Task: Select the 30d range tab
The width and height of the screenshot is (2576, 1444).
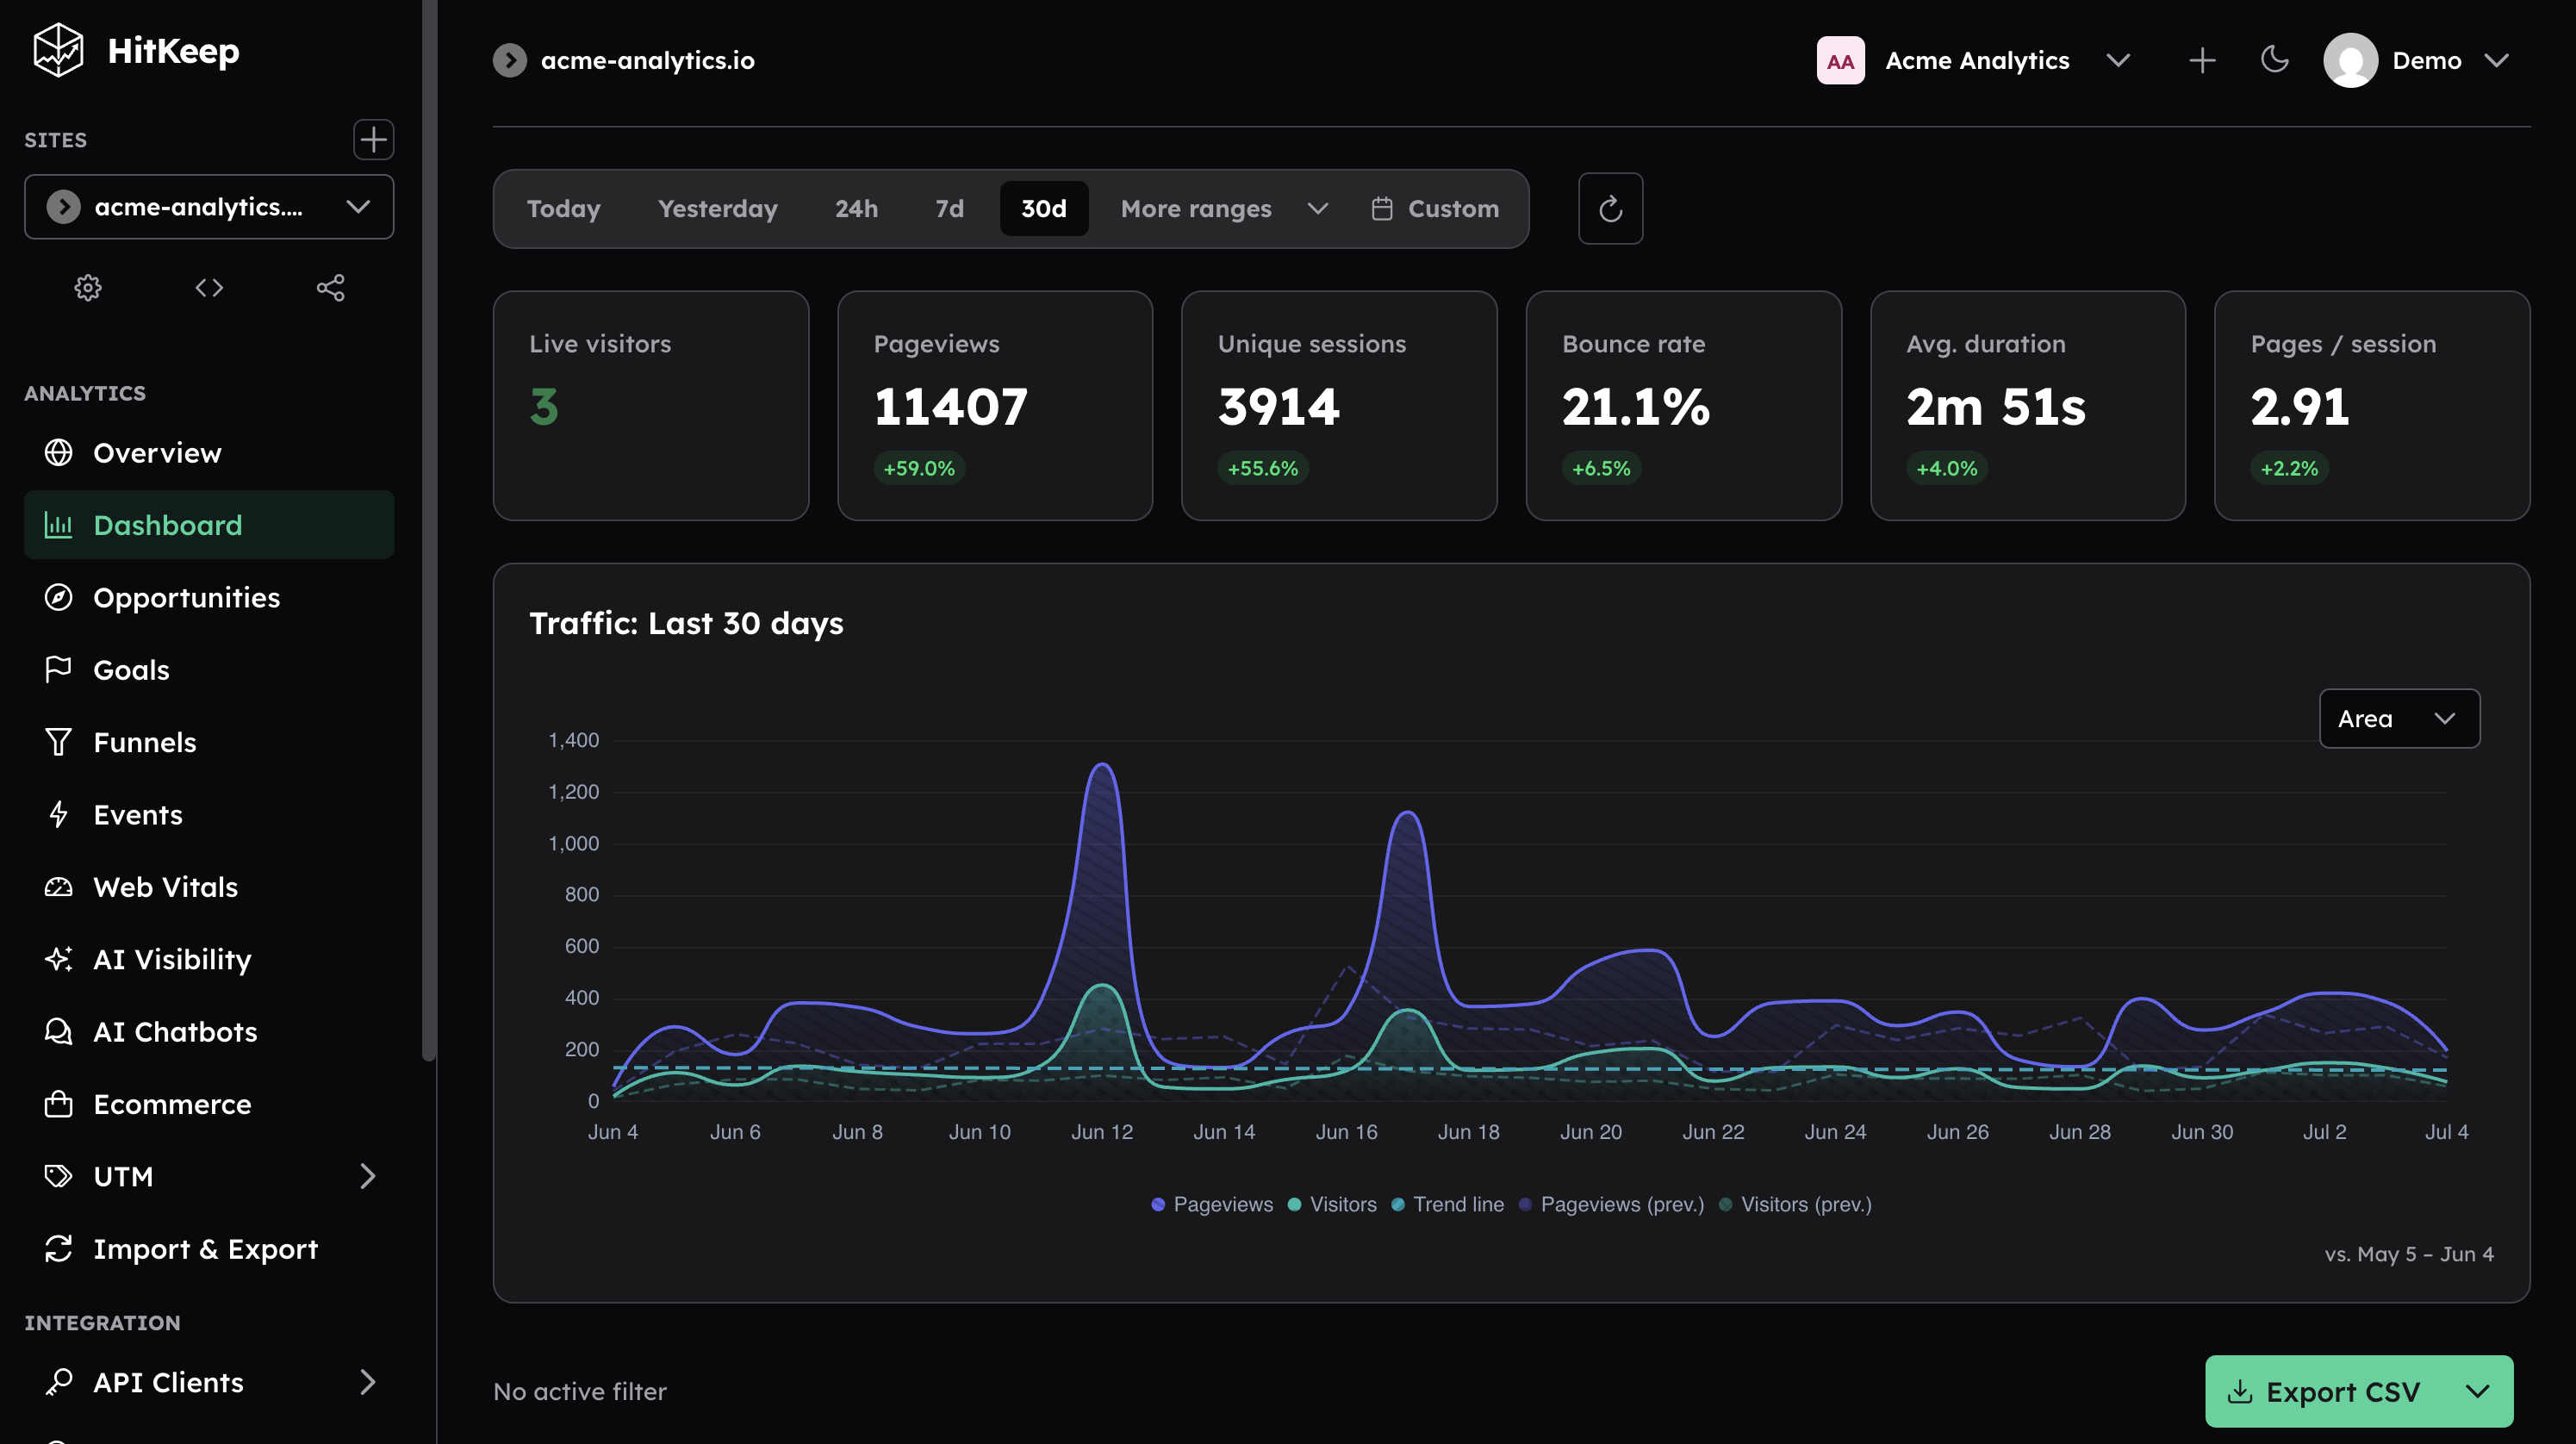Action: tap(1044, 209)
